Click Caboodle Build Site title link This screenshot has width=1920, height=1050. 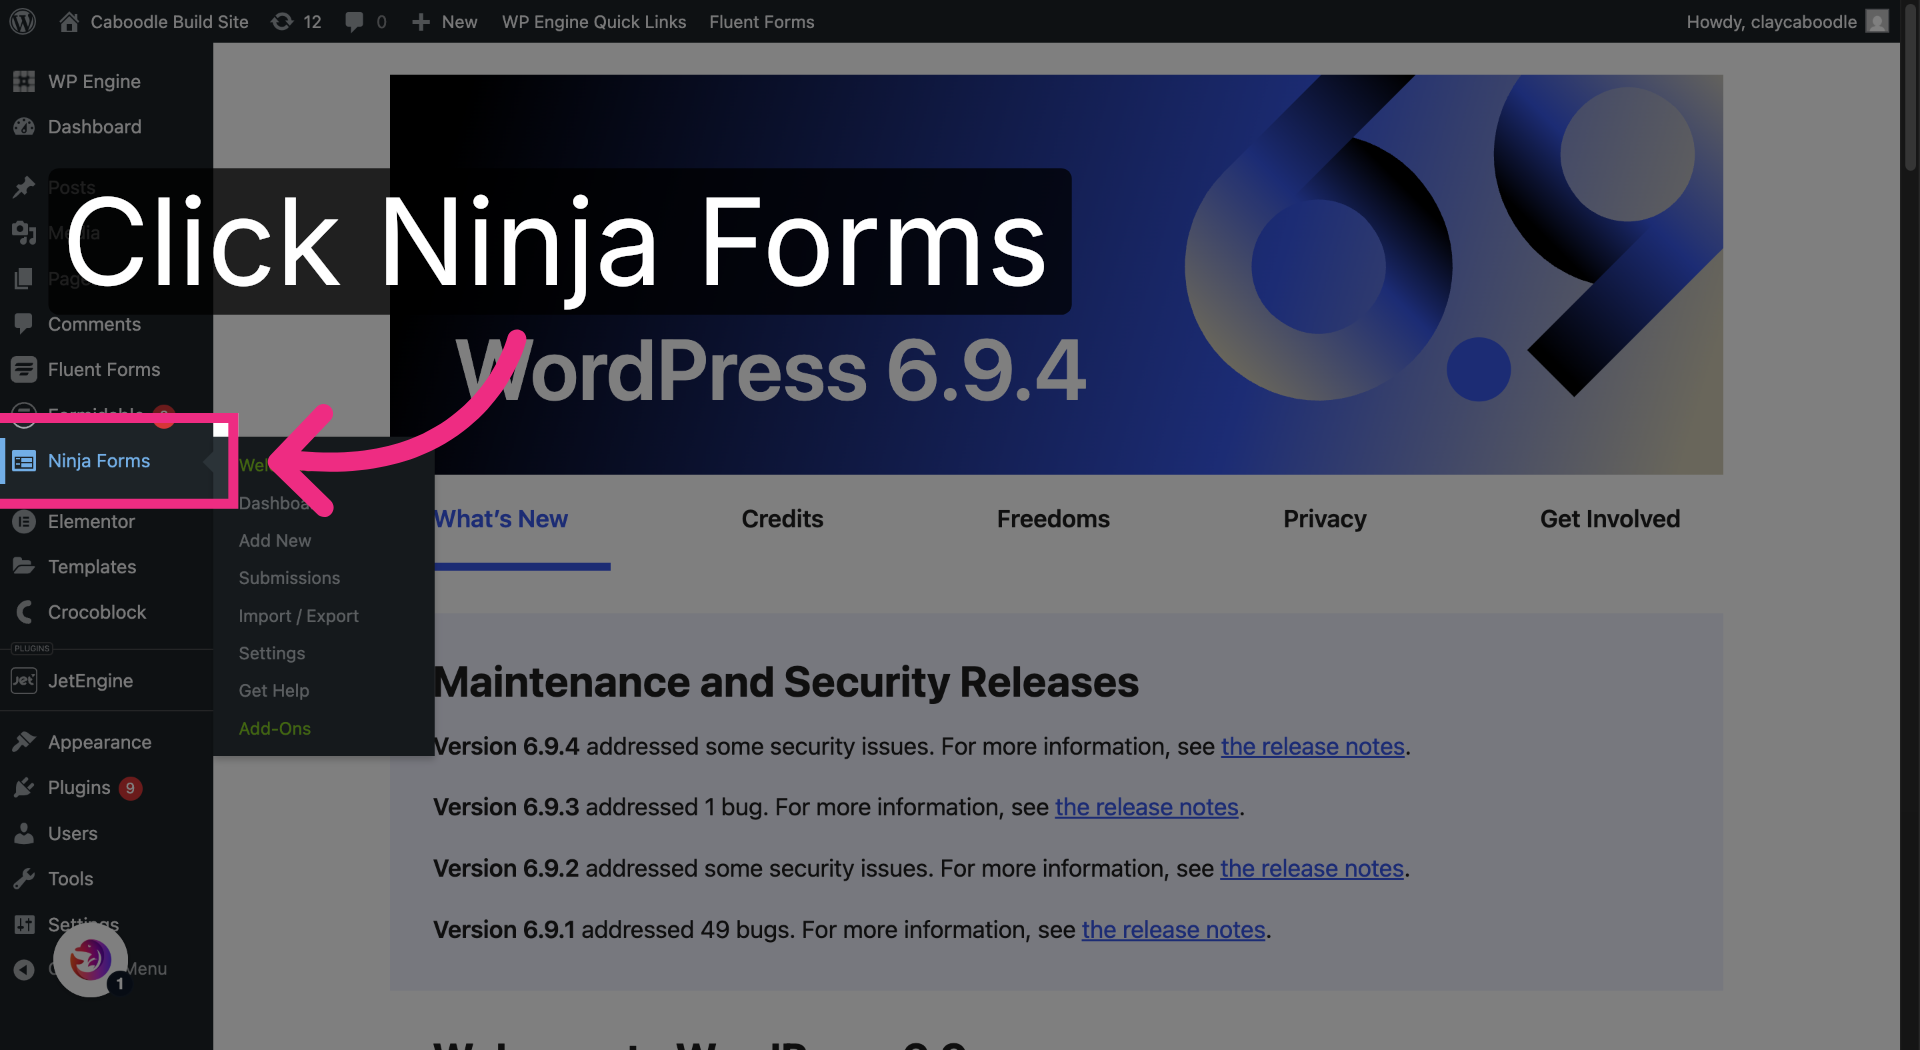(x=169, y=21)
